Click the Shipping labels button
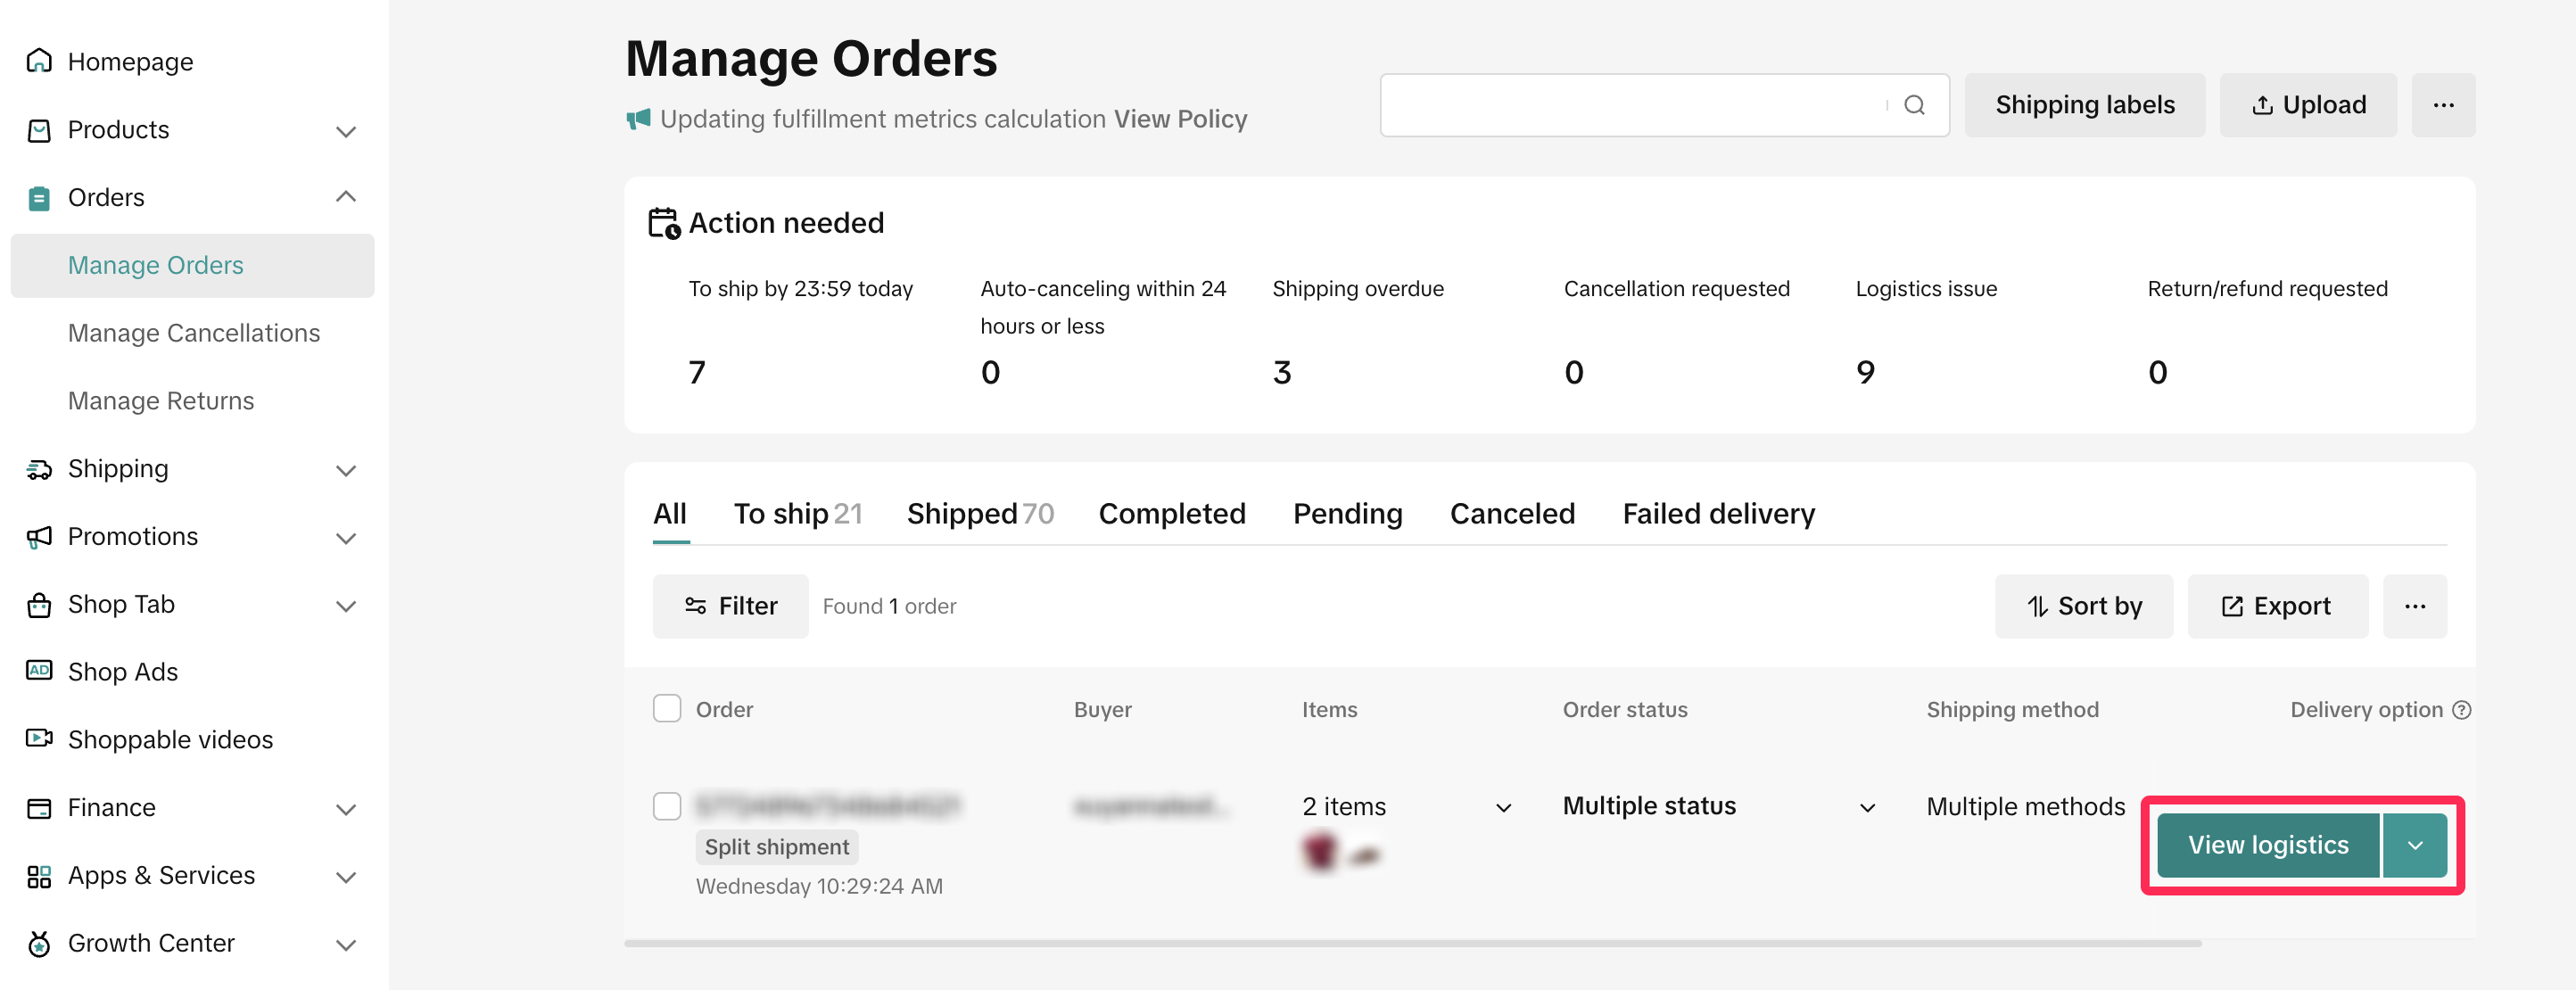 click(x=2084, y=105)
